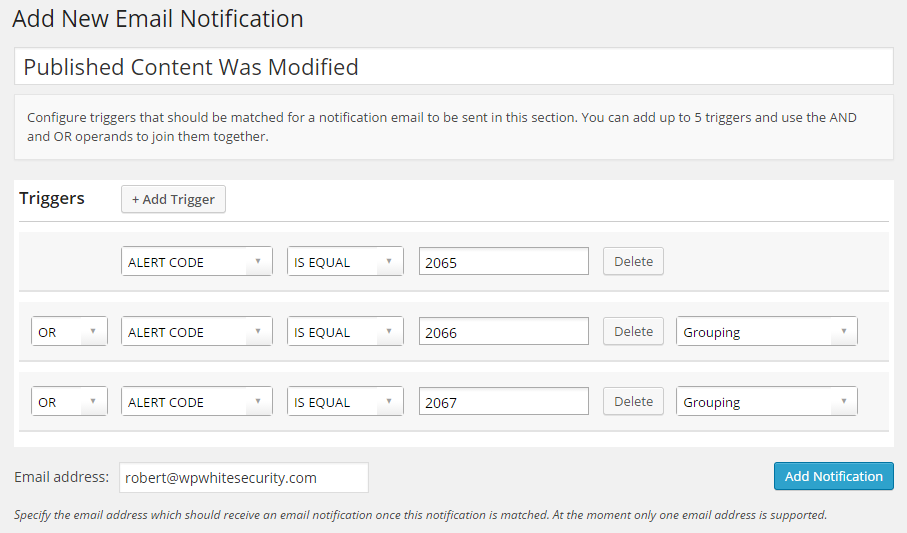Open ALERT CODE dropdown for trigger 2065
Screen dimensions: 907x533
(197, 262)
